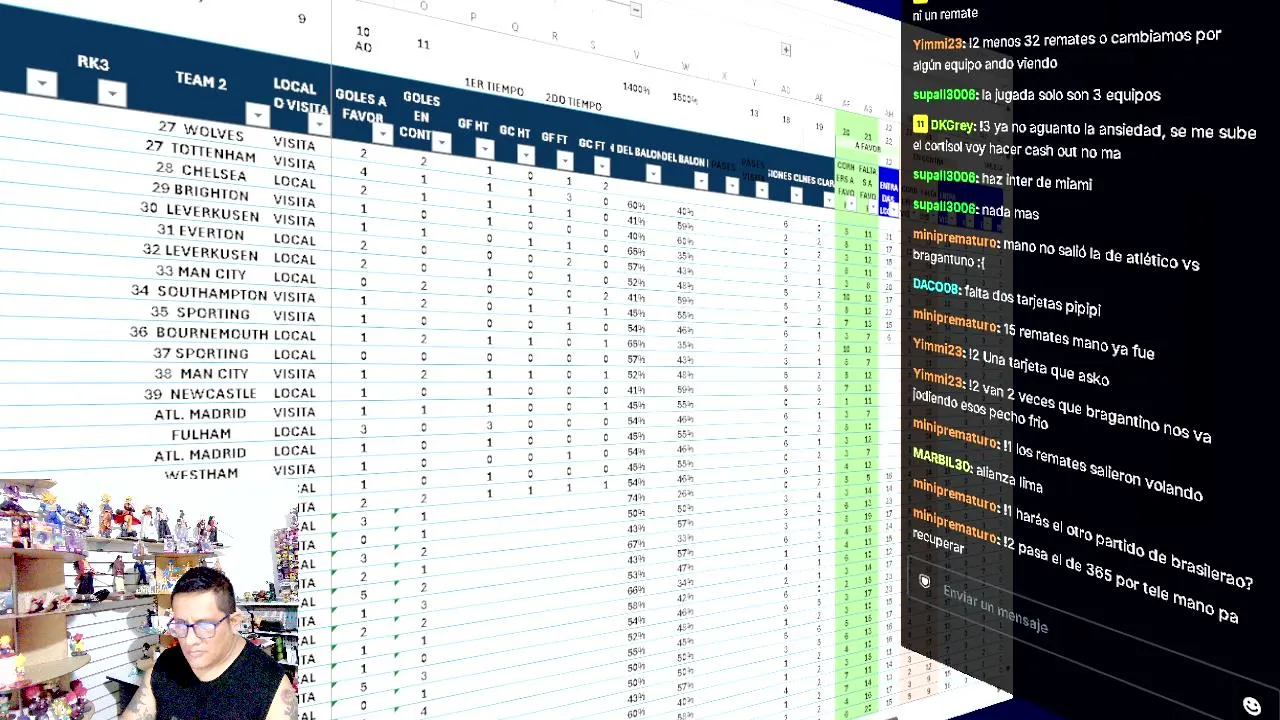Select the NEWCASTLE team cell
1280x720 pixels.
(200, 393)
